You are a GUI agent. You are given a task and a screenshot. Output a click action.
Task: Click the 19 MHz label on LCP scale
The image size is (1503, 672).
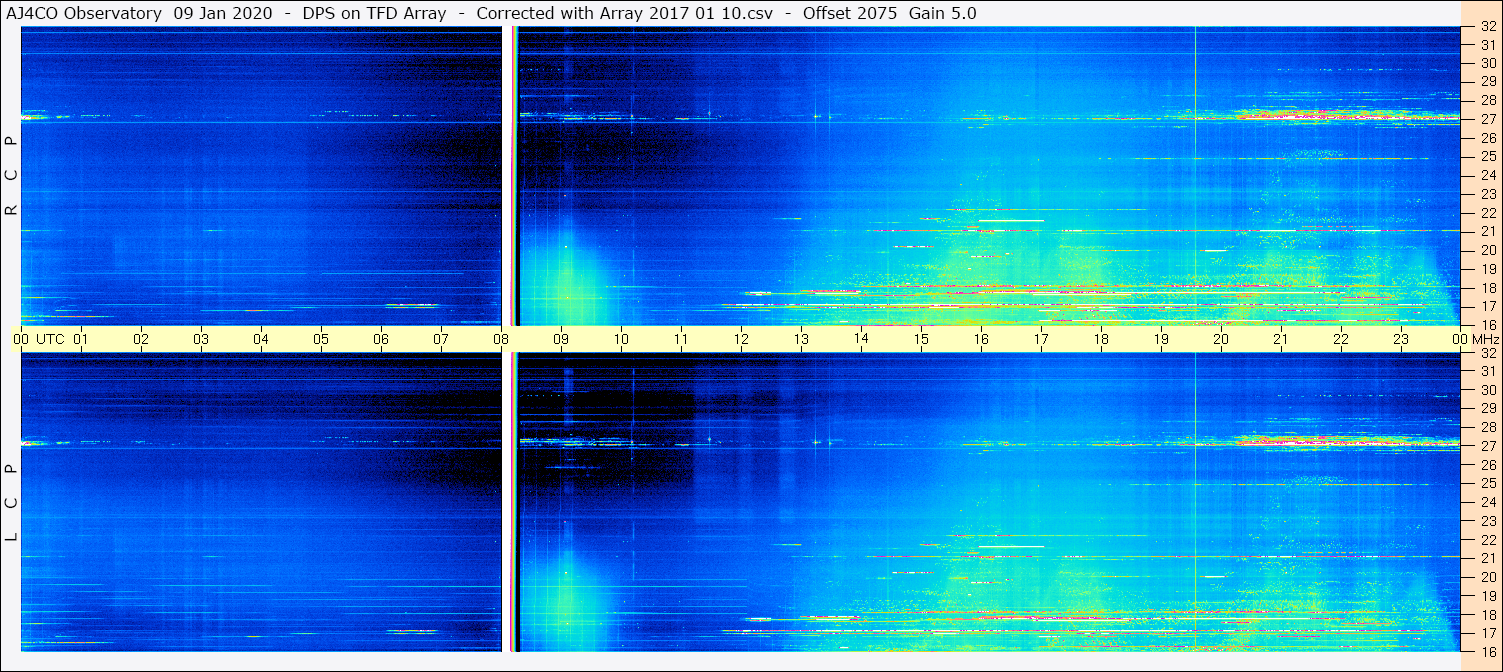(x=1487, y=596)
